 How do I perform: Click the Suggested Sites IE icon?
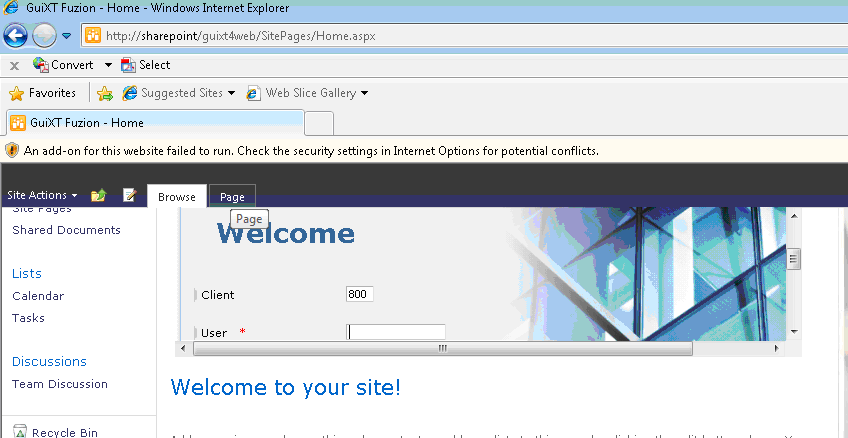click(130, 93)
